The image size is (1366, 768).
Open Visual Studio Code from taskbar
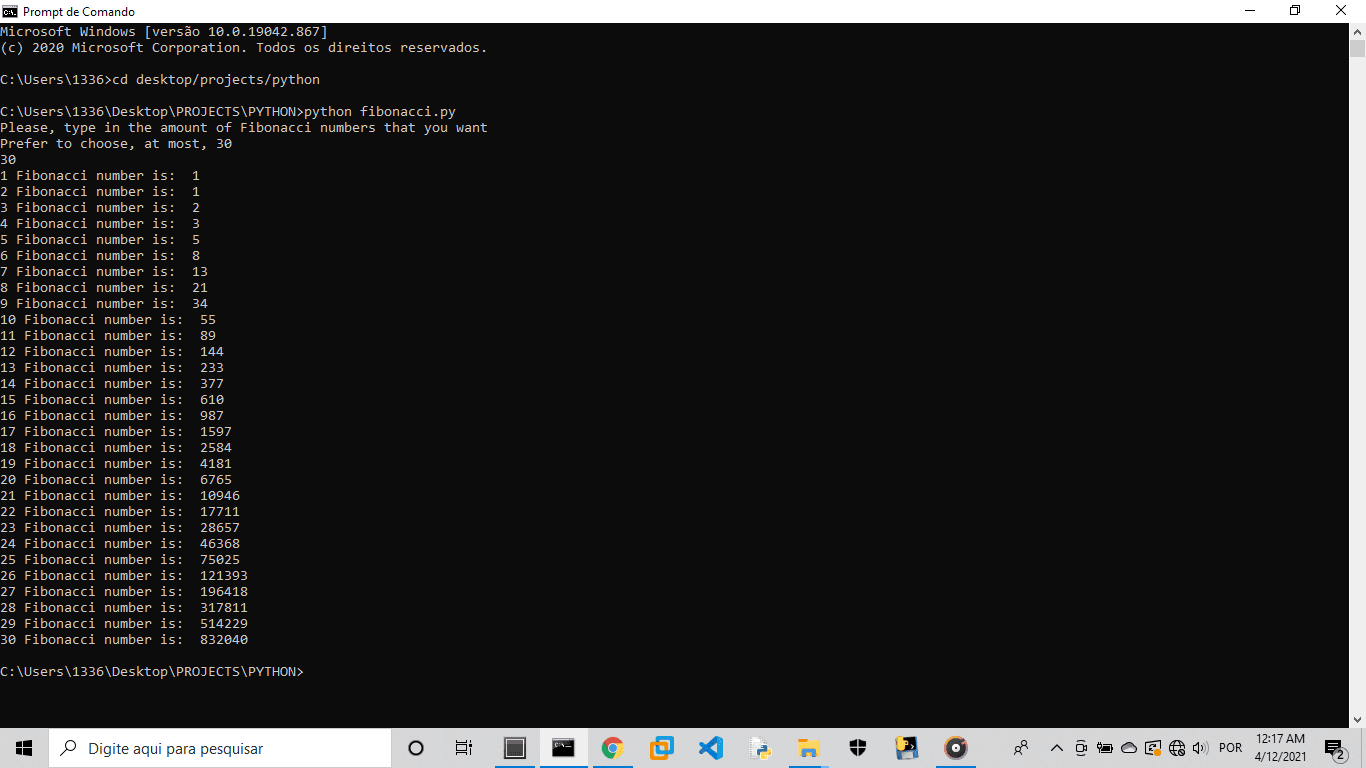pyautogui.click(x=710, y=748)
